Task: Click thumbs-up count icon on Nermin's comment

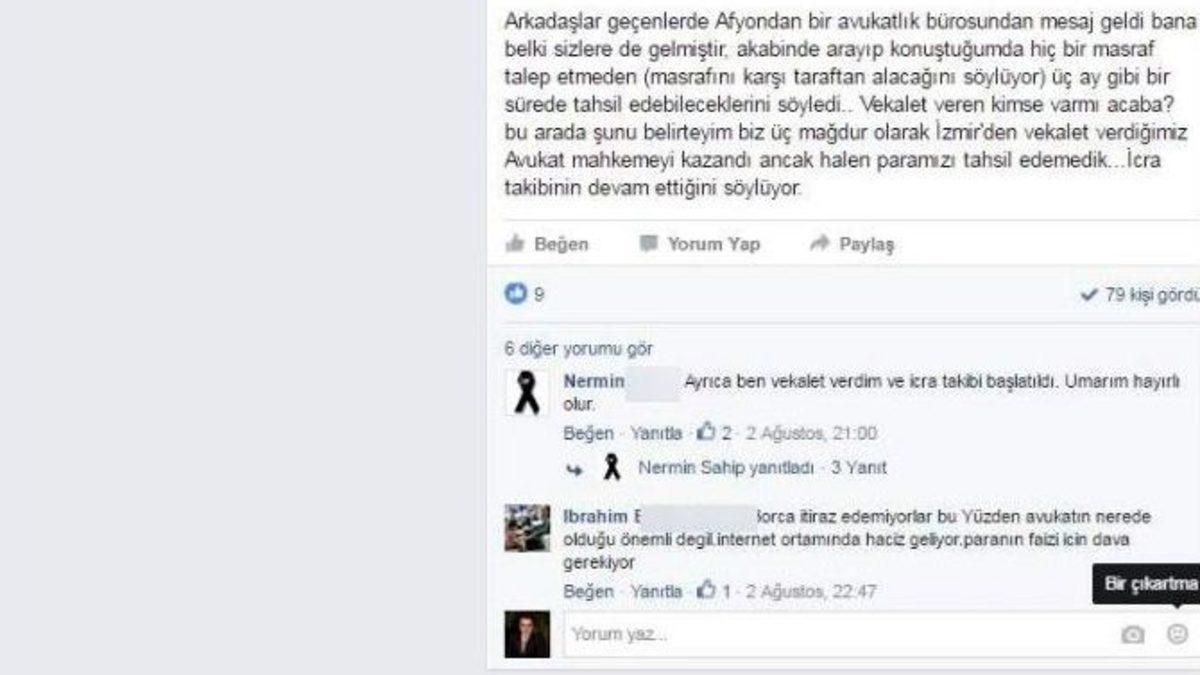Action: tap(706, 433)
